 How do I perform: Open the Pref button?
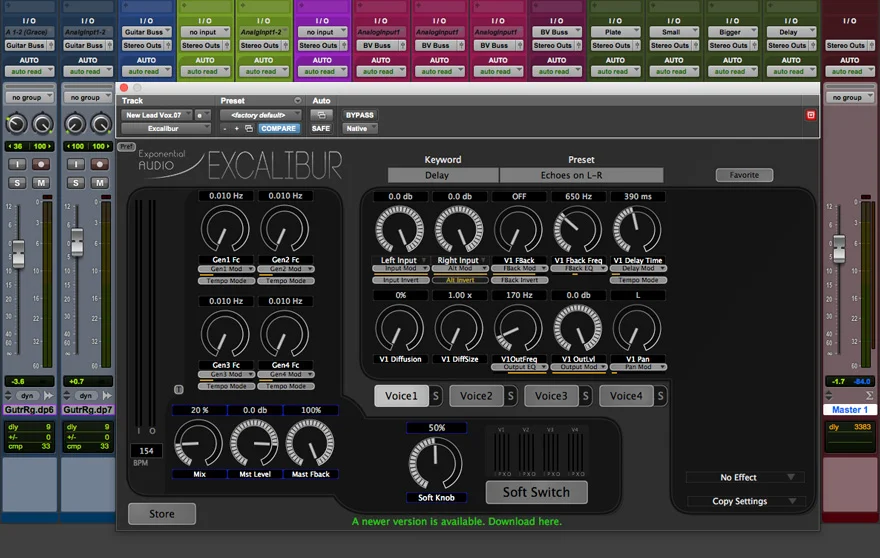tap(126, 147)
